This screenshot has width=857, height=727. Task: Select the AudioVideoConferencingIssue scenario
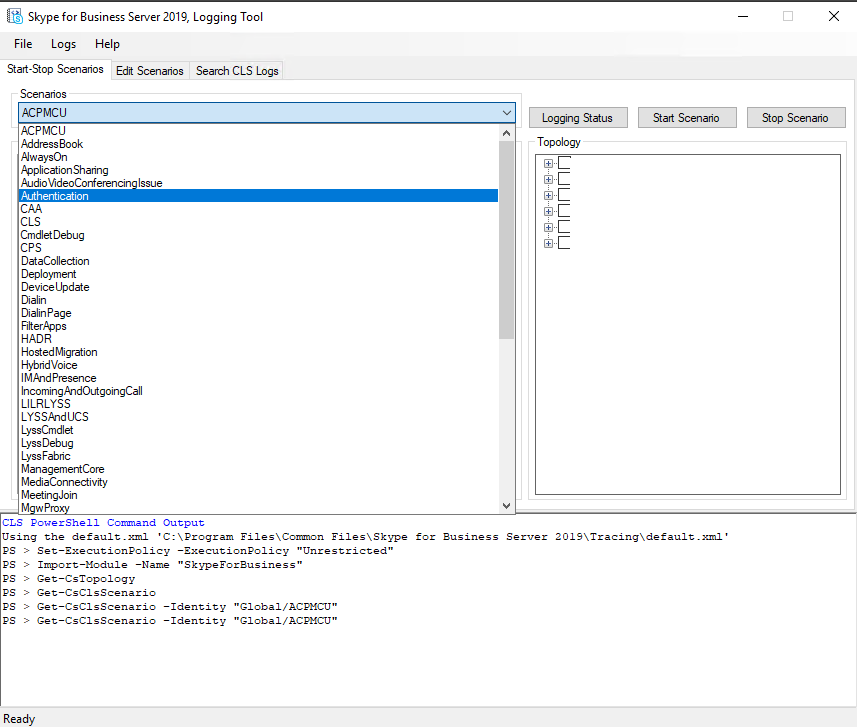pos(259,183)
